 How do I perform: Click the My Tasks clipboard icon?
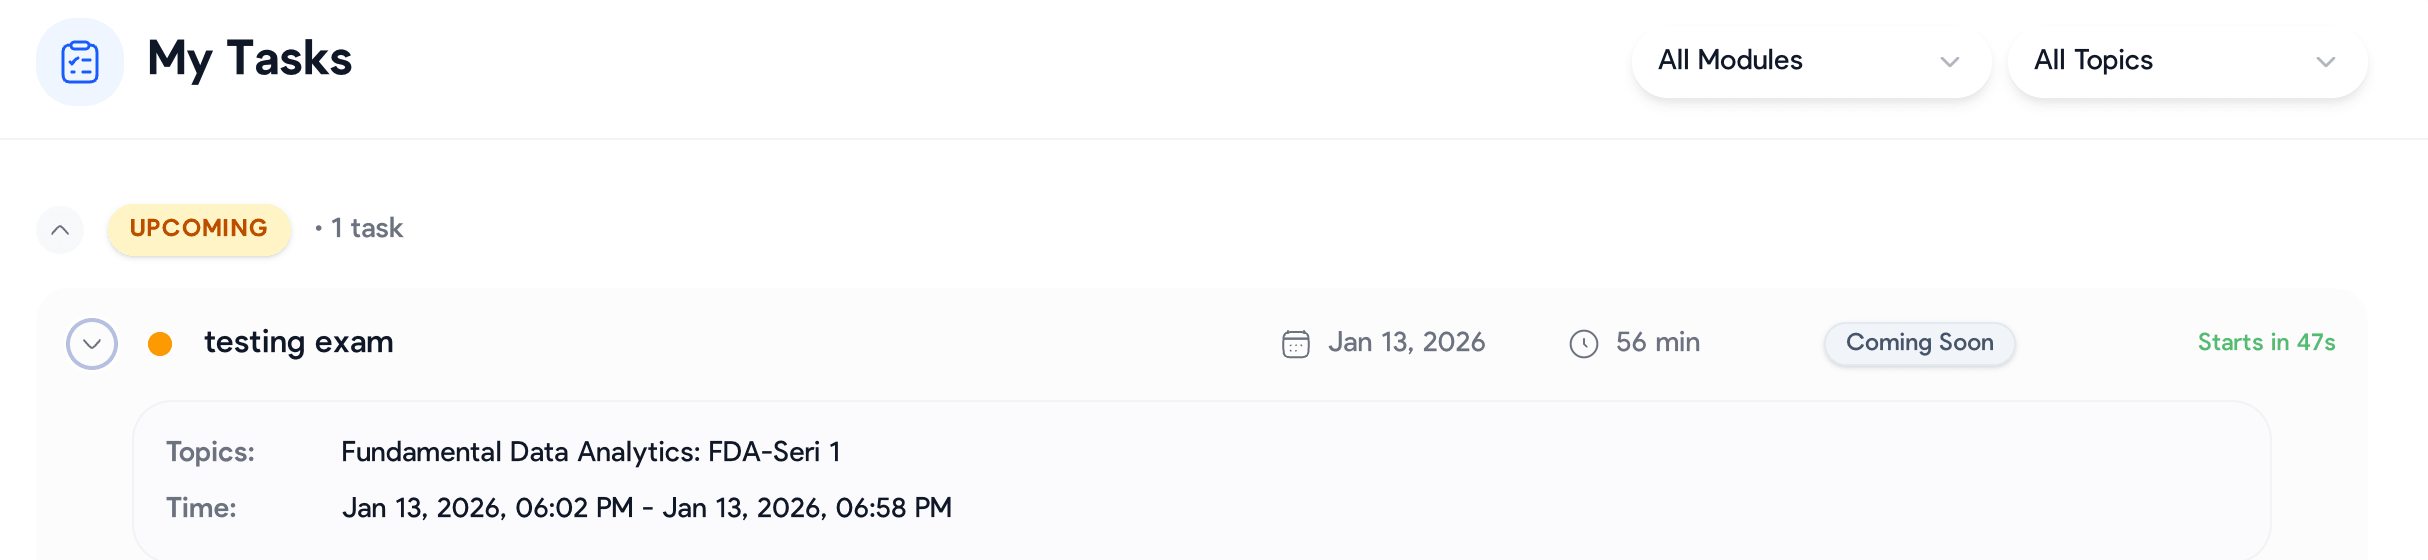click(x=80, y=62)
